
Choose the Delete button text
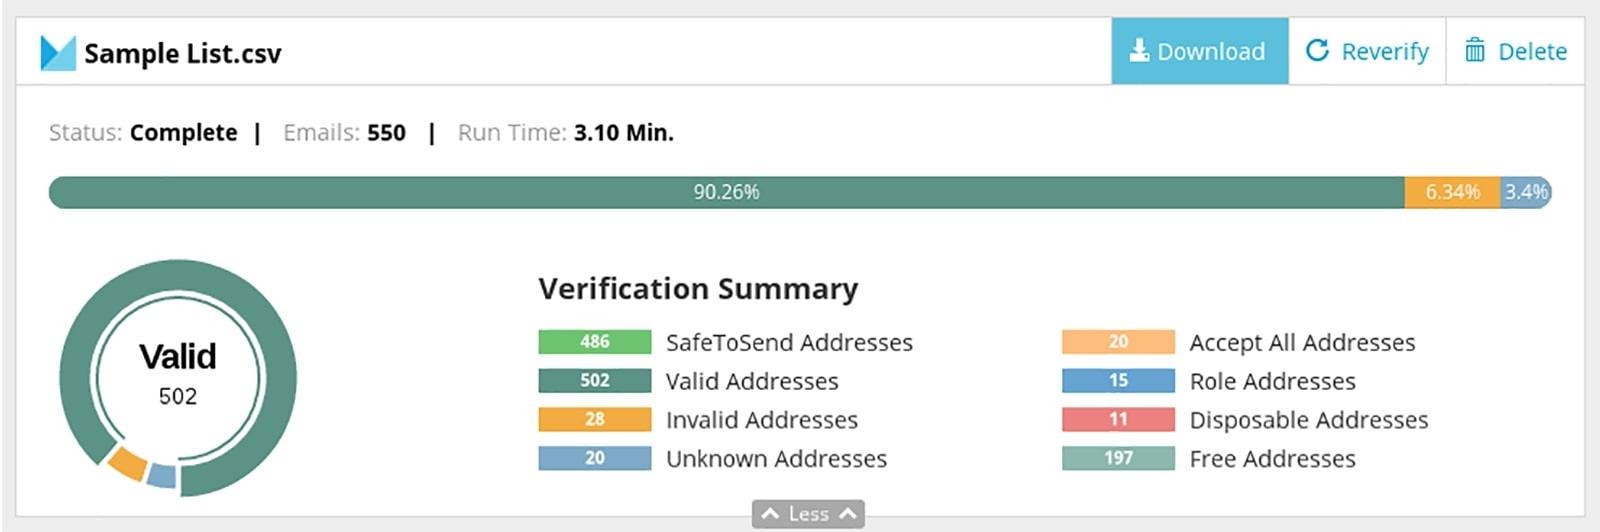click(x=1531, y=51)
